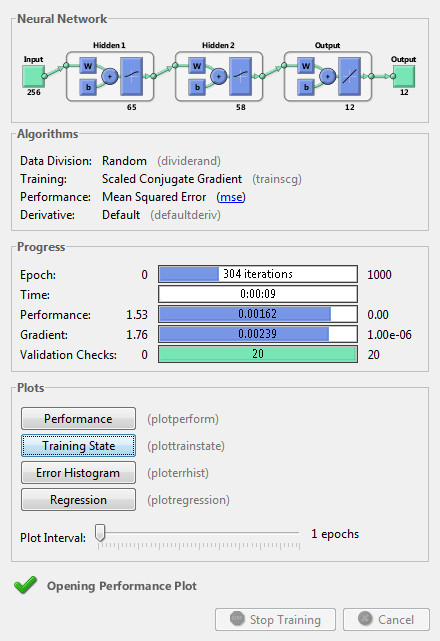
Task: Click the Validation Checks progress bar
Action: coord(258,354)
